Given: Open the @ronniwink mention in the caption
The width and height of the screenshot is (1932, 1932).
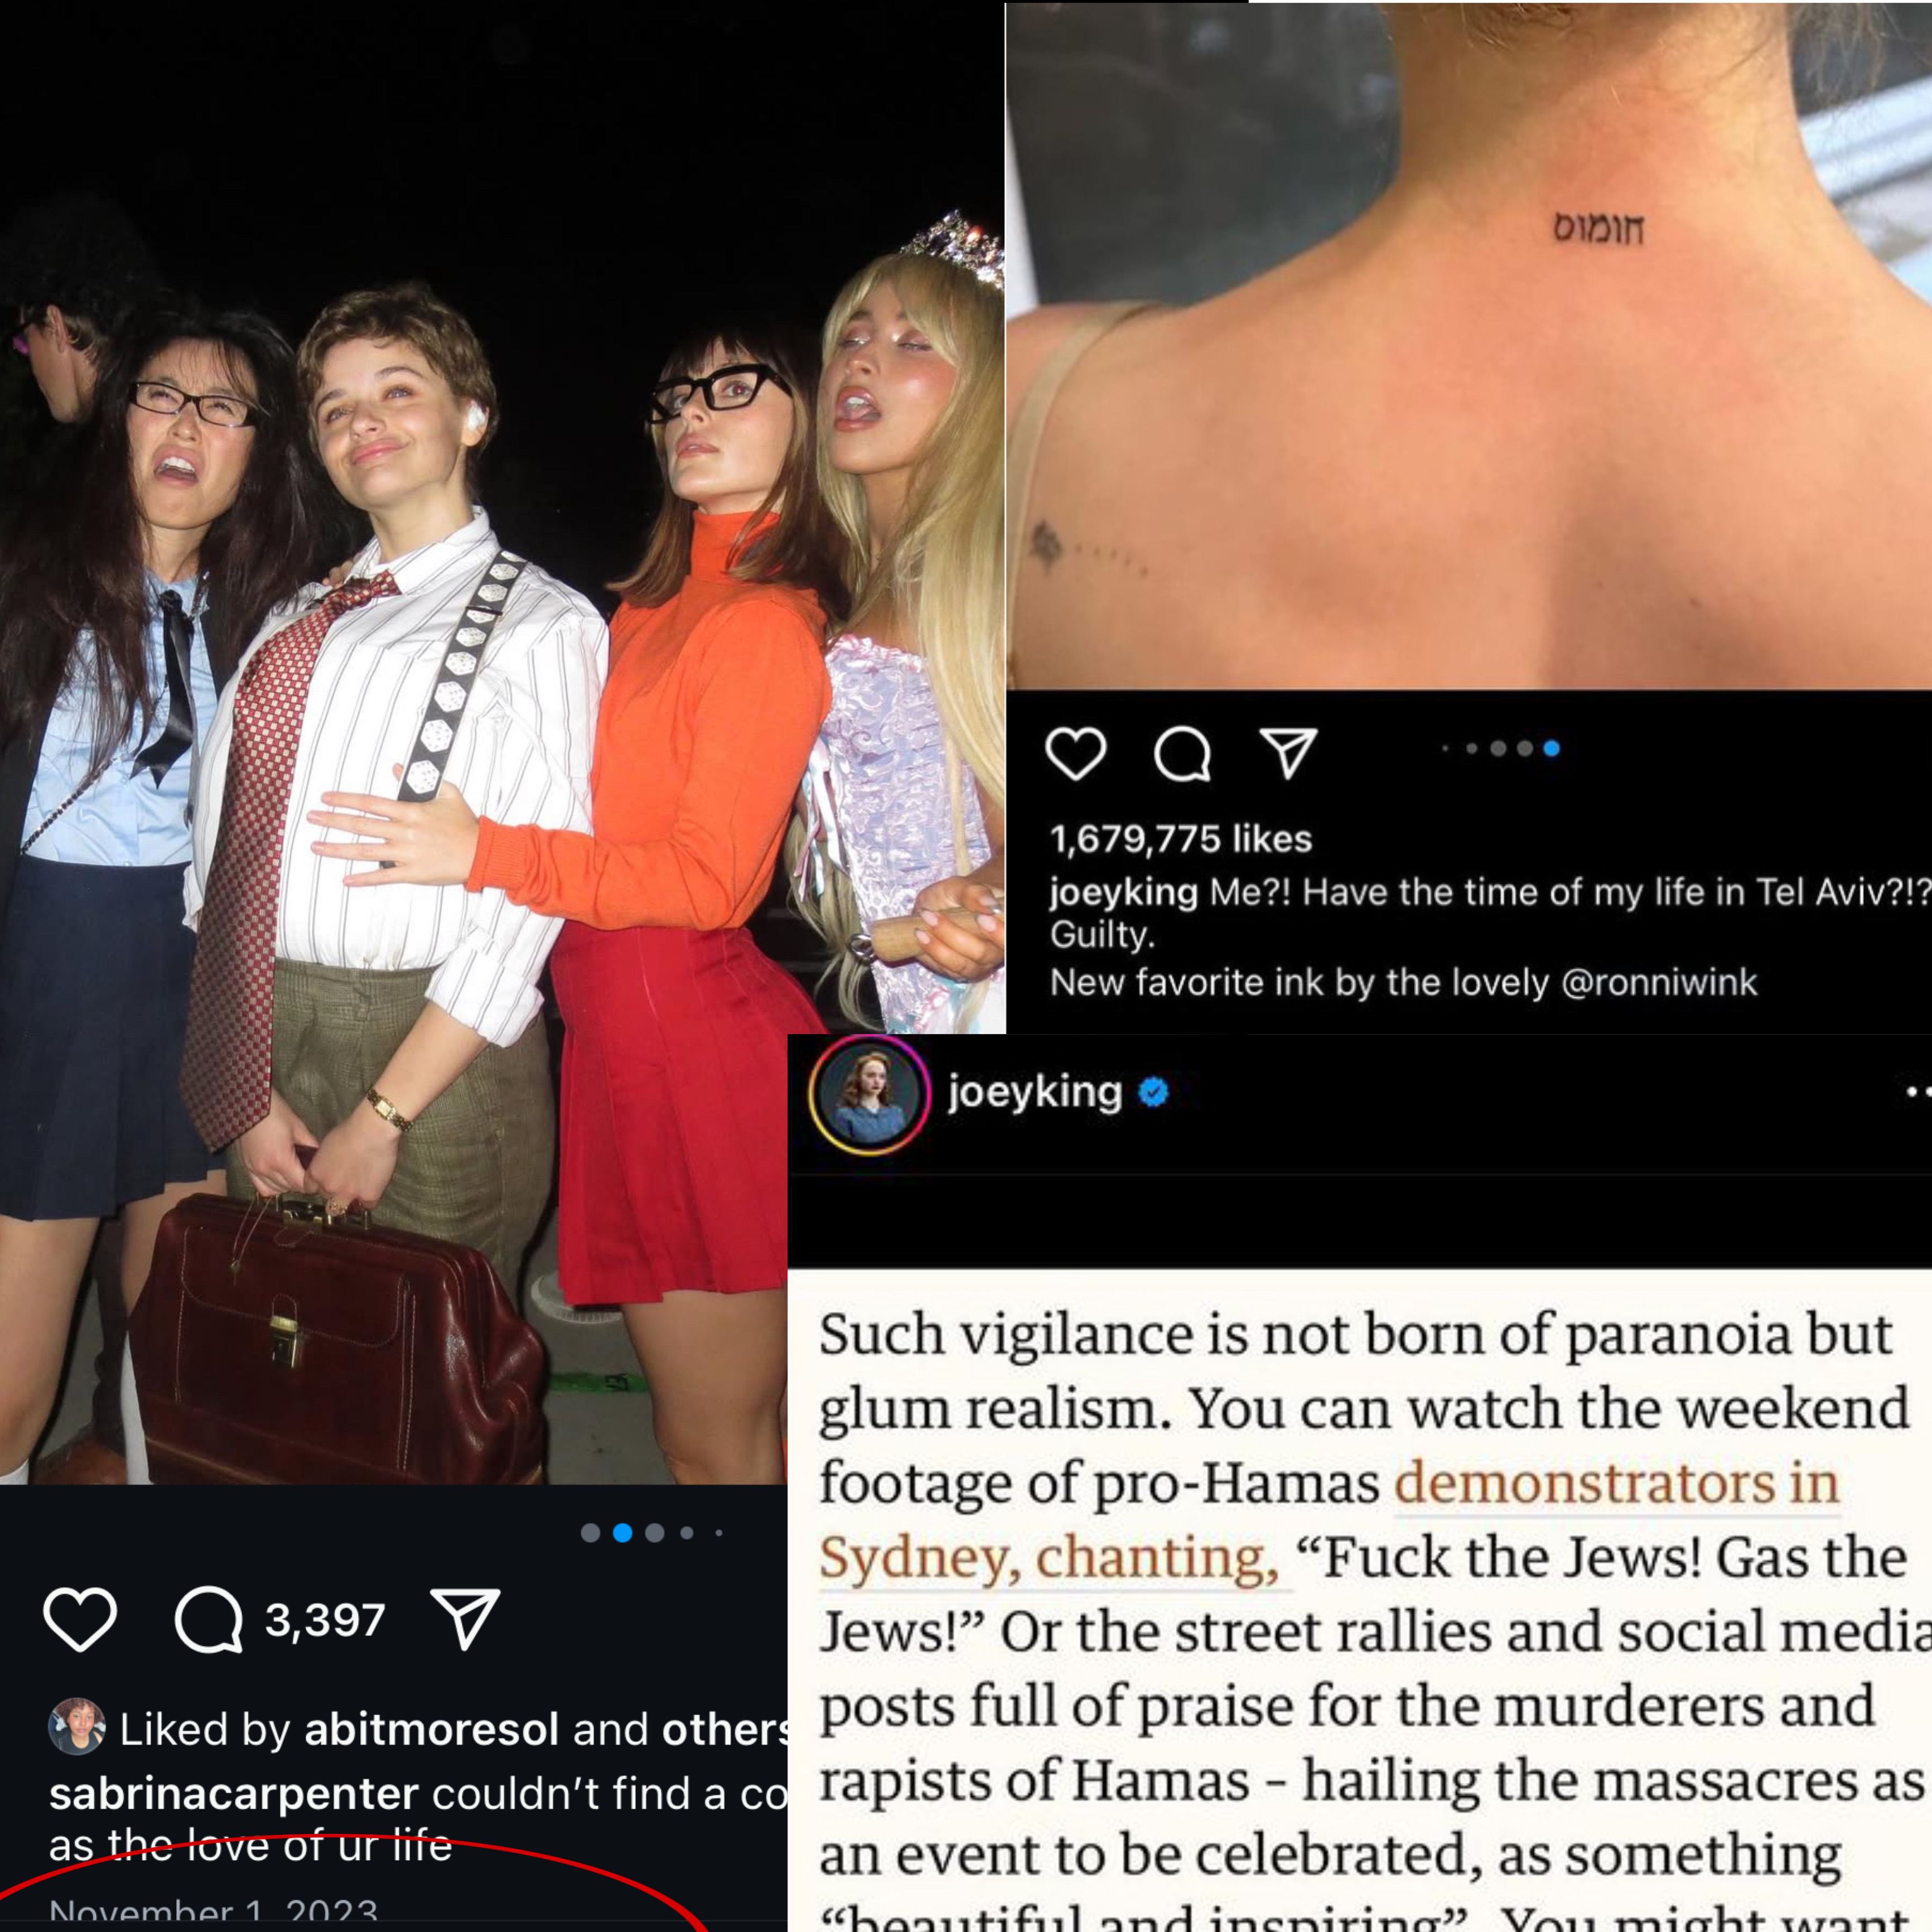Looking at the screenshot, I should pos(1659,982).
